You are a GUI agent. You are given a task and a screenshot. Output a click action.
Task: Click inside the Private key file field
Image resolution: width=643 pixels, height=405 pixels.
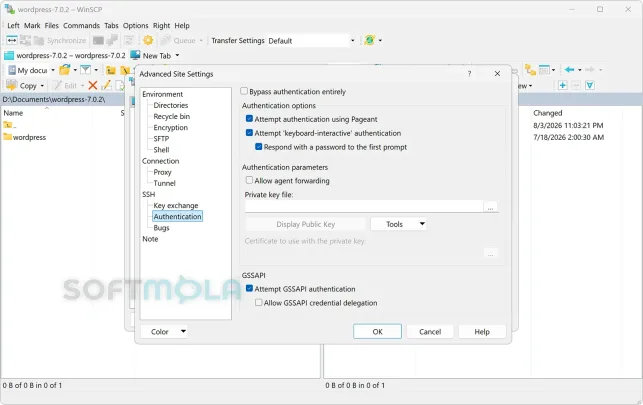pos(364,207)
